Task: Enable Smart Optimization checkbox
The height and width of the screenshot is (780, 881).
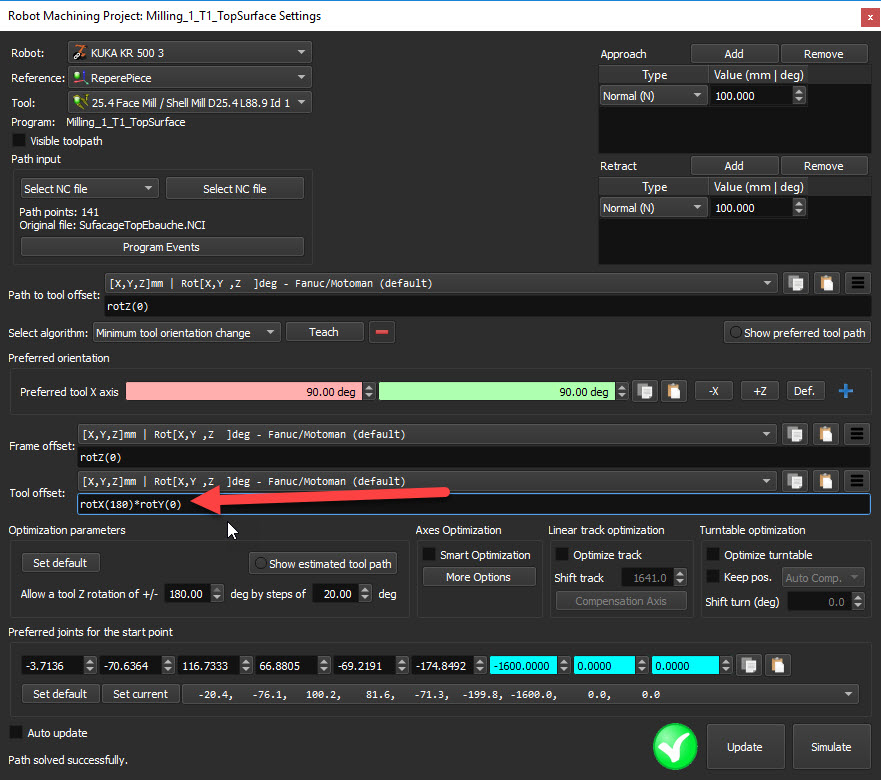Action: (429, 555)
